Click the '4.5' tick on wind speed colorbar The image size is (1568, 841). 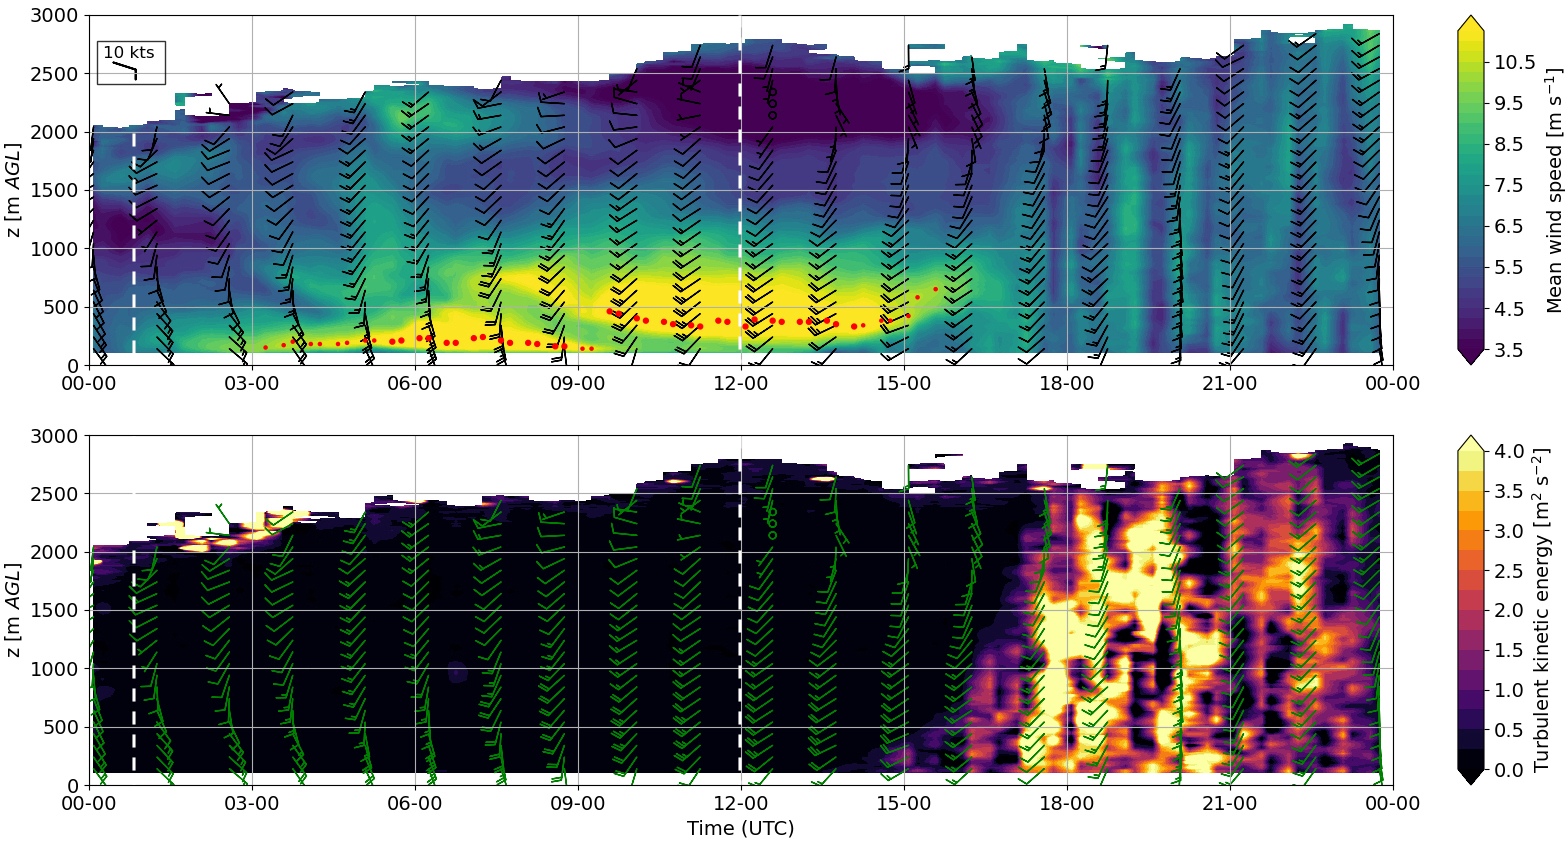coord(1509,309)
